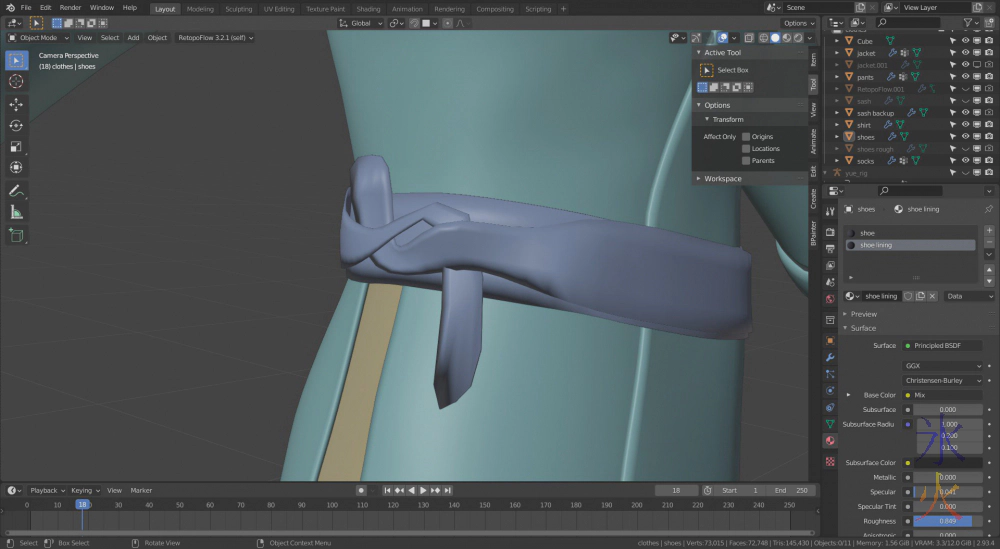
Task: Select the Measure tool
Action: (x=16, y=212)
